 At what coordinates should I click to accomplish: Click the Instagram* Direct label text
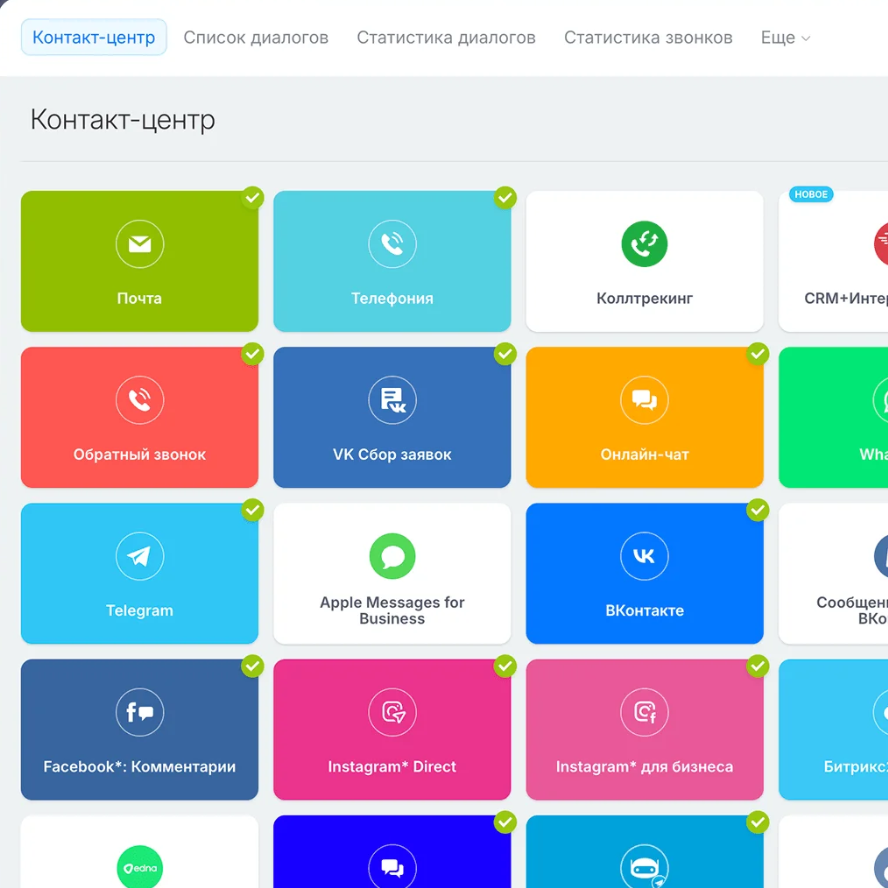[392, 767]
